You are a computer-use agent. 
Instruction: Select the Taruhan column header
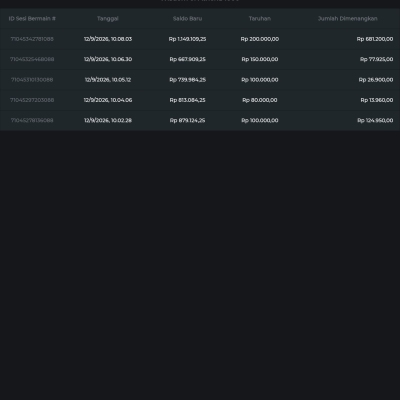pyautogui.click(x=260, y=19)
